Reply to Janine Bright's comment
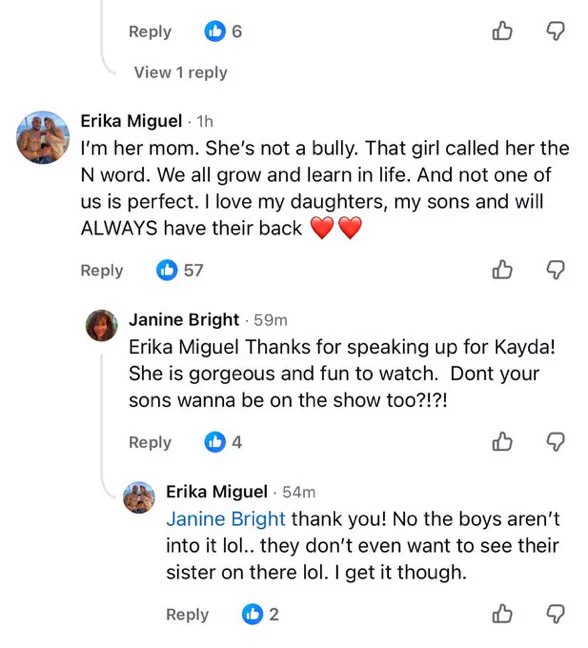Screen dimensions: 588x648 (x=150, y=442)
